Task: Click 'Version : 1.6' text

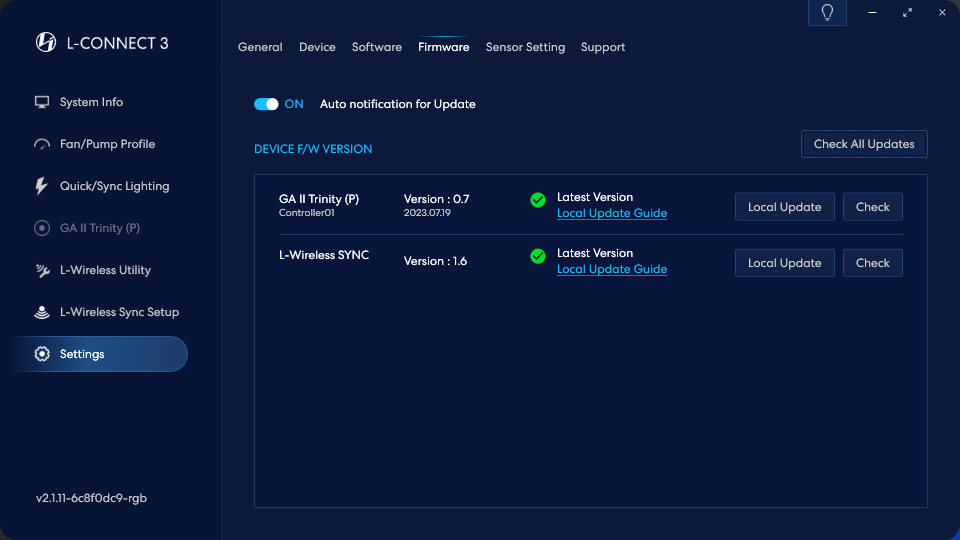Action: pos(435,261)
